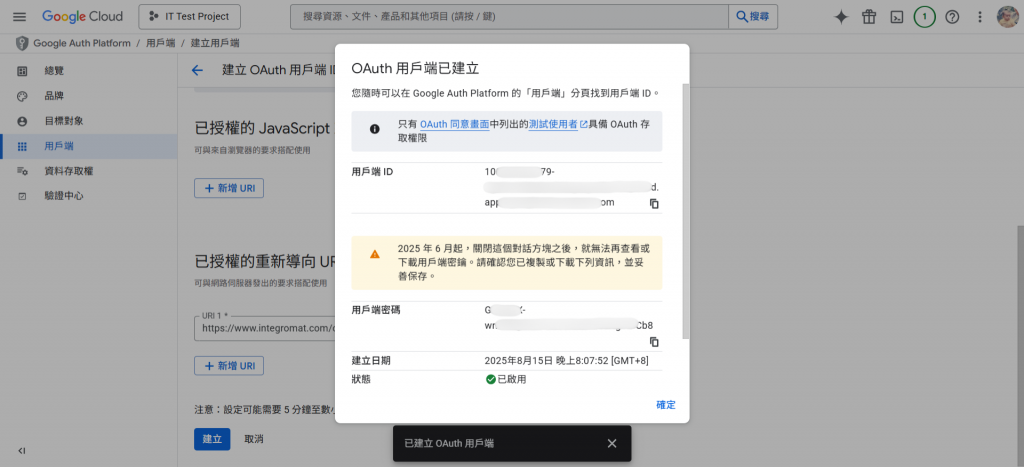The image size is (1024, 467).
Task: Click the 目標對象 person icon
Action: click(22, 121)
